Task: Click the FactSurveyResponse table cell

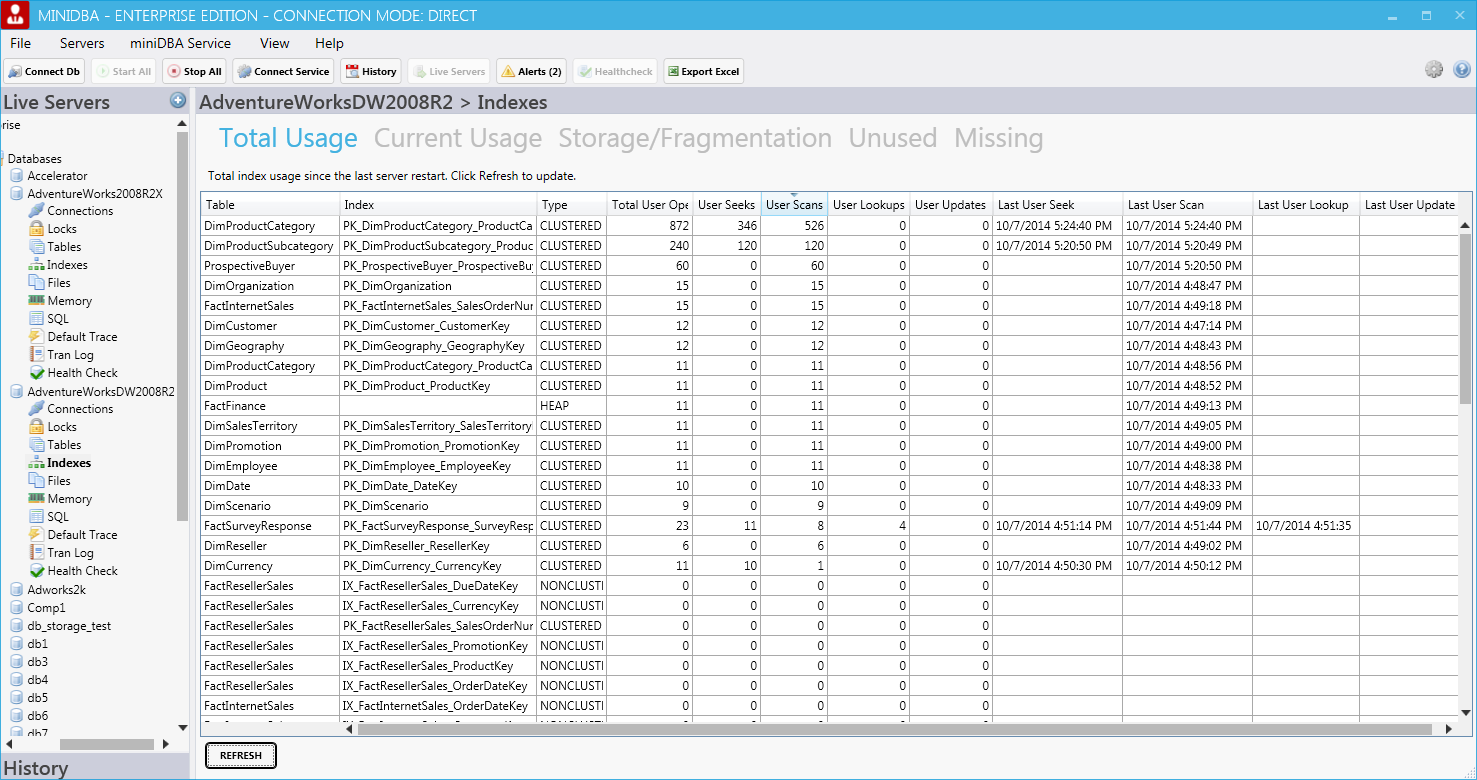Action: click(270, 526)
